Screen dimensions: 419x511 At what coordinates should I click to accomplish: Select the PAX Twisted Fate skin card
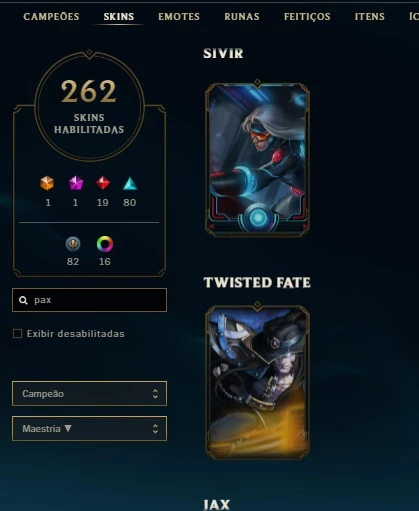click(x=257, y=382)
